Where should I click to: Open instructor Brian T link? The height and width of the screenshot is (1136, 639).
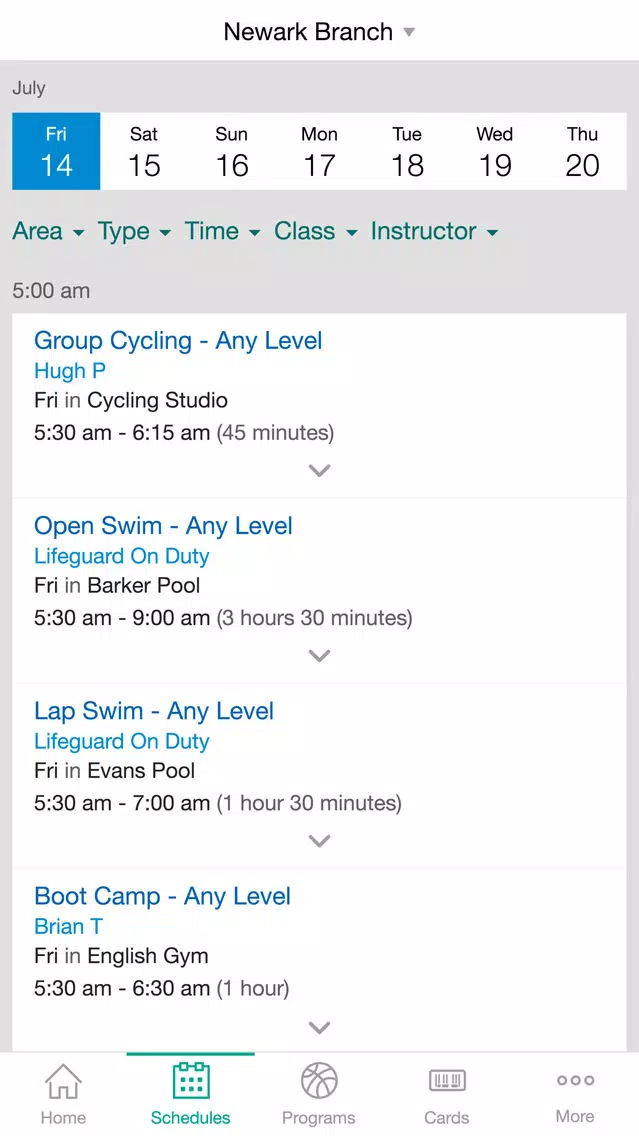(68, 927)
